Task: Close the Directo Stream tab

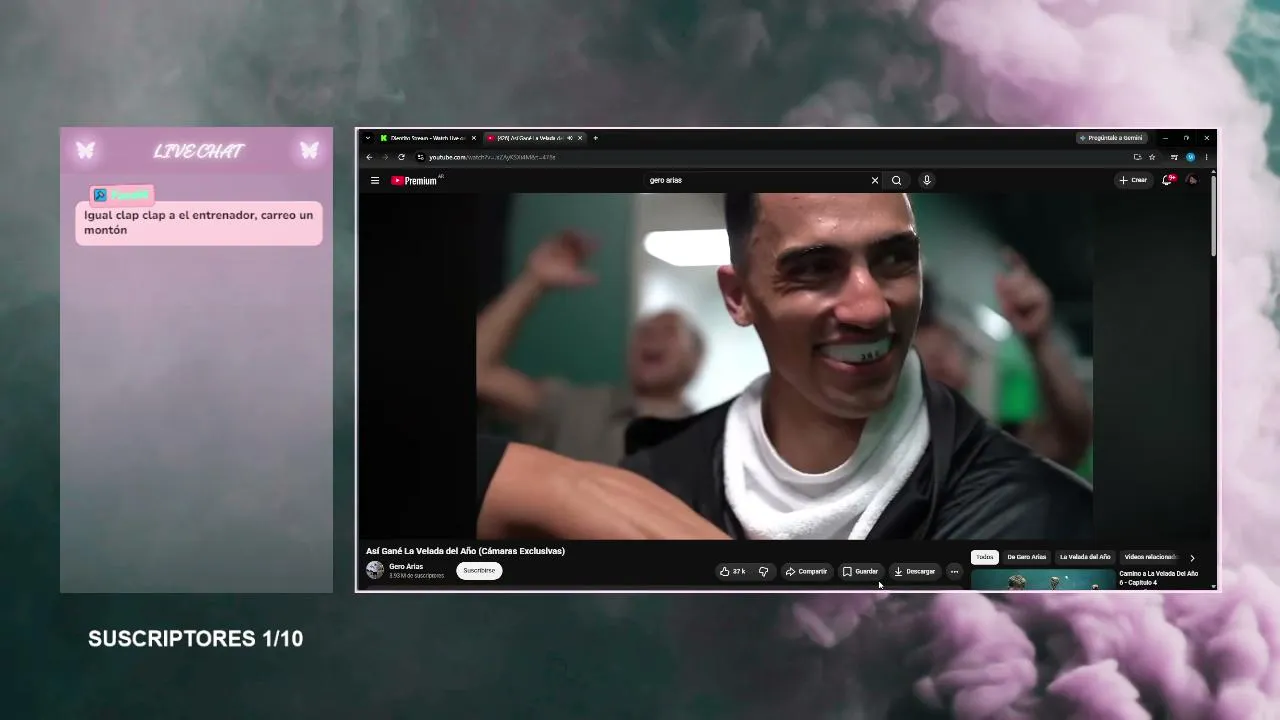Action: click(x=474, y=138)
